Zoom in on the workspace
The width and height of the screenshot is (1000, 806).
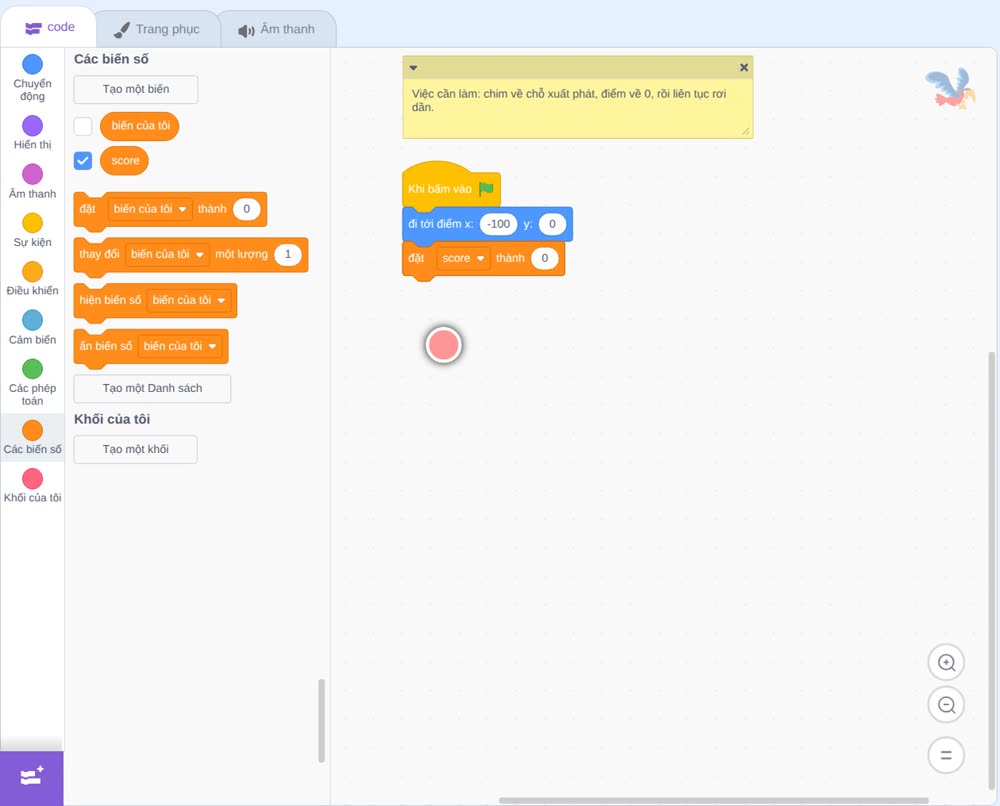(x=946, y=663)
